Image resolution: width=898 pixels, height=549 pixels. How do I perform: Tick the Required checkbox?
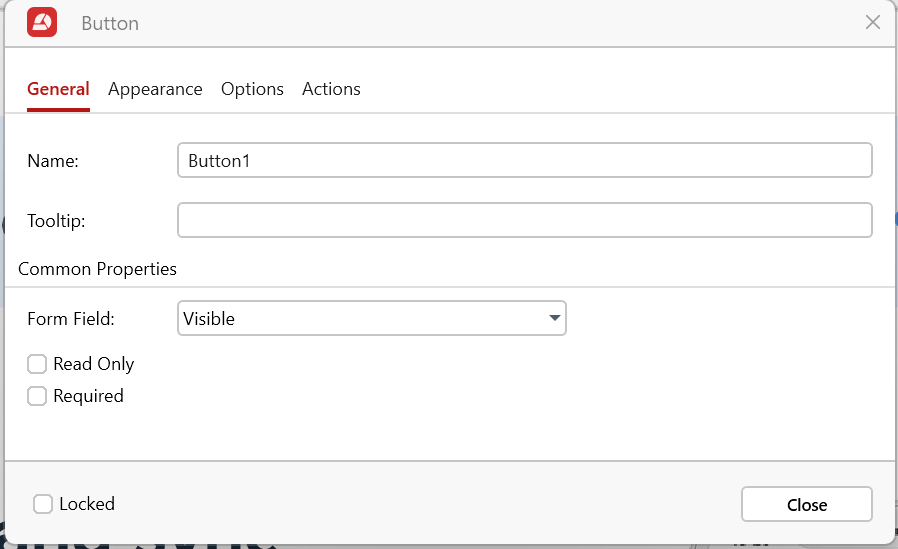pos(37,396)
